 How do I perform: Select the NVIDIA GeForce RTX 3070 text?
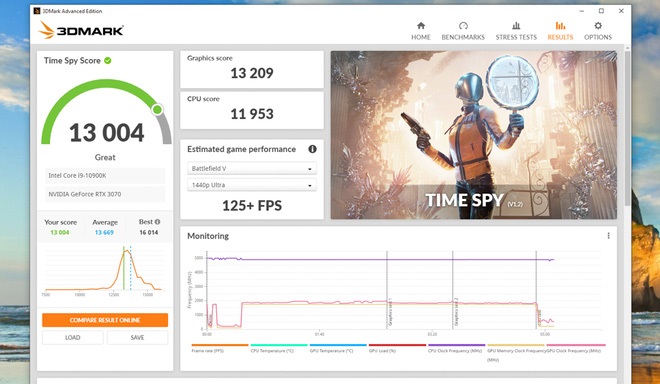[x=85, y=194]
